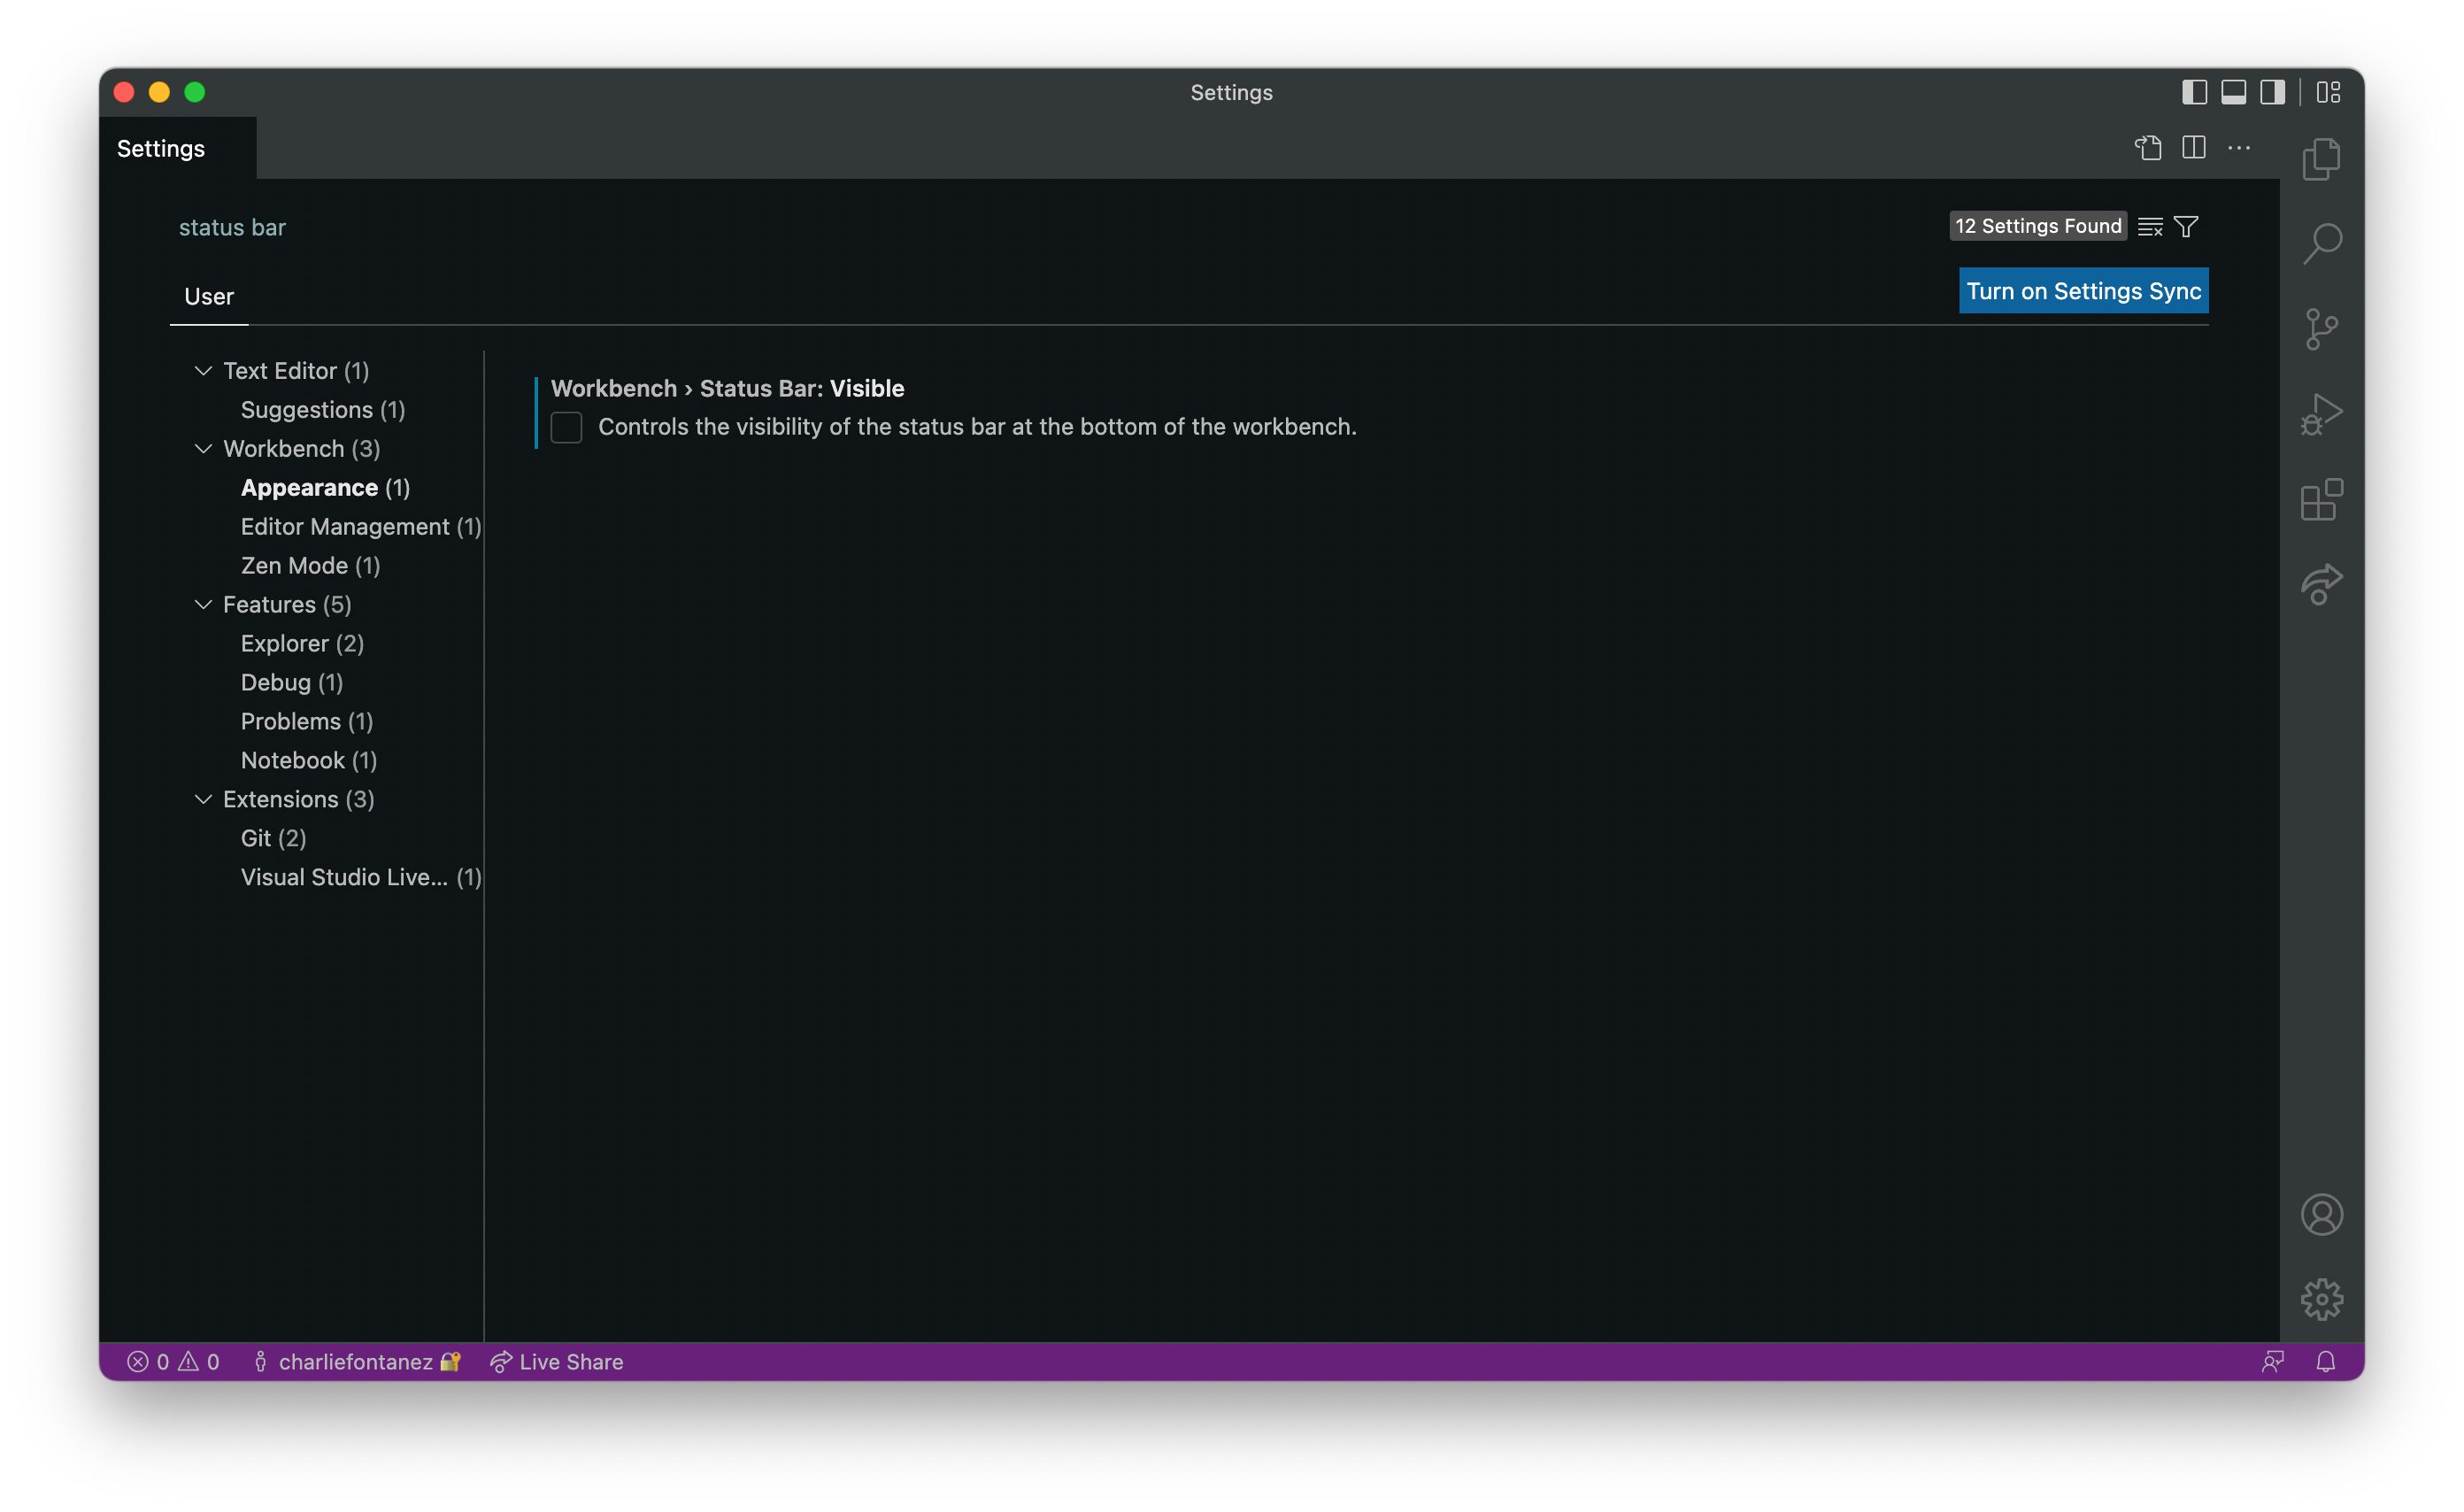Open the Source Control view
This screenshot has height=1512, width=2464.
(2322, 328)
